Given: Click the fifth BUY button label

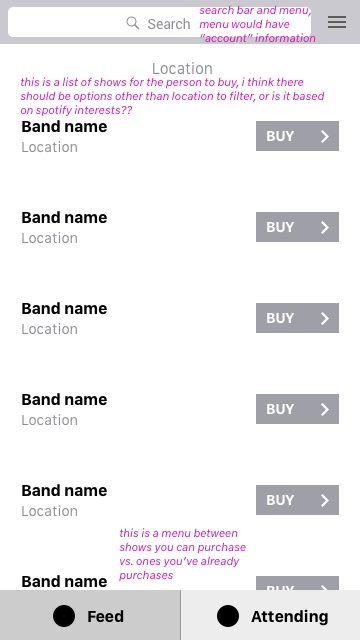Looking at the screenshot, I should click(x=280, y=500).
